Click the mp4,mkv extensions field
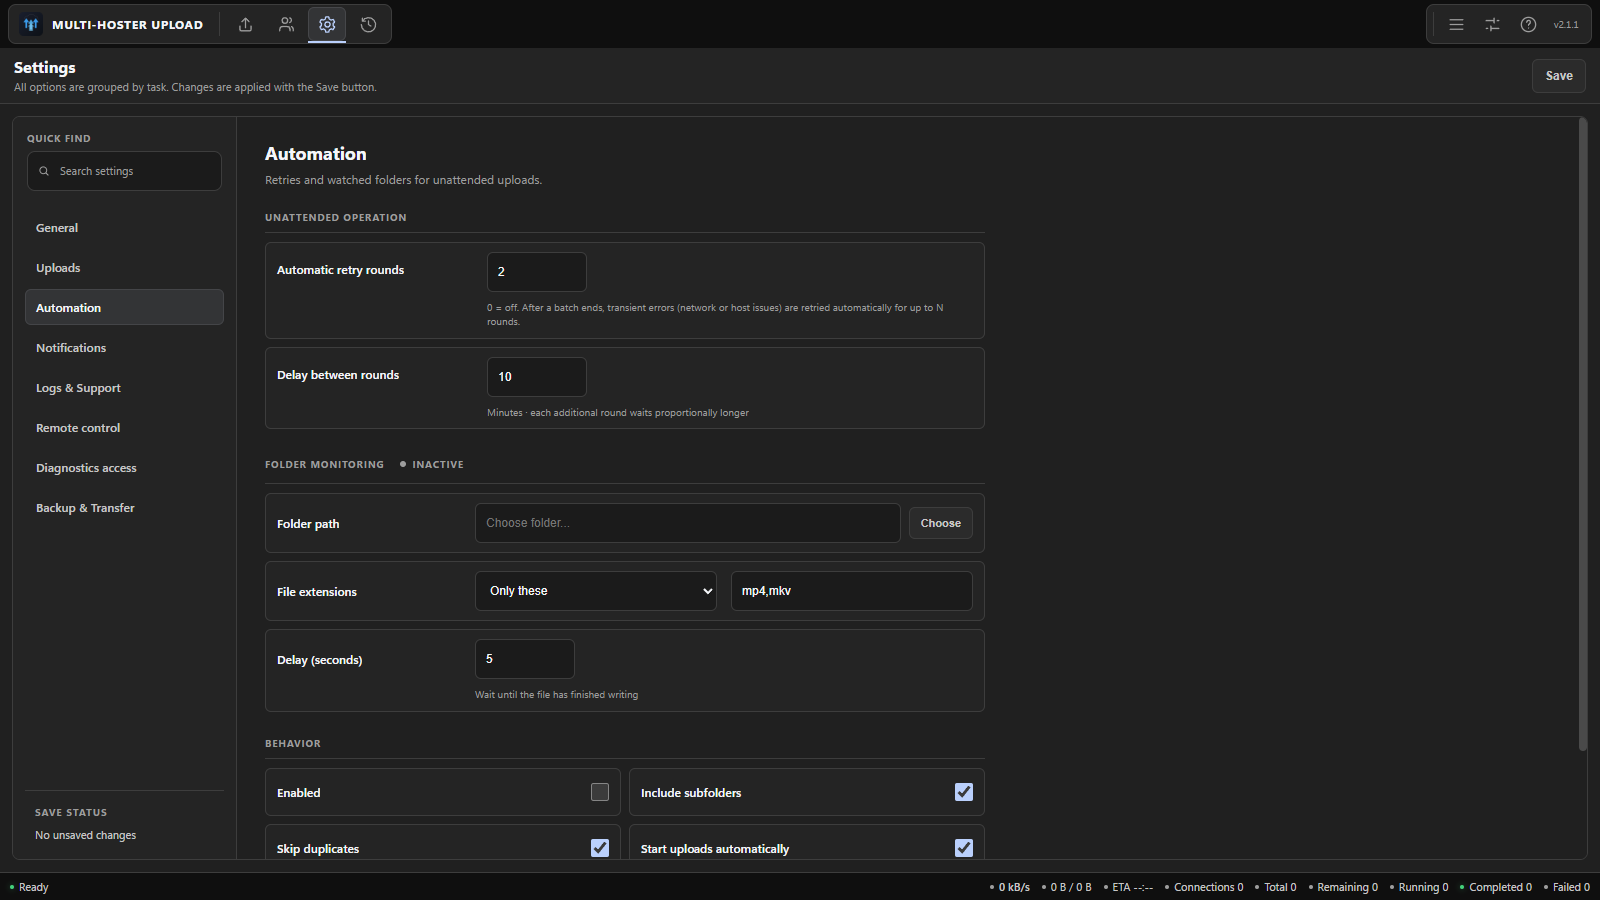1600x900 pixels. pyautogui.click(x=852, y=591)
